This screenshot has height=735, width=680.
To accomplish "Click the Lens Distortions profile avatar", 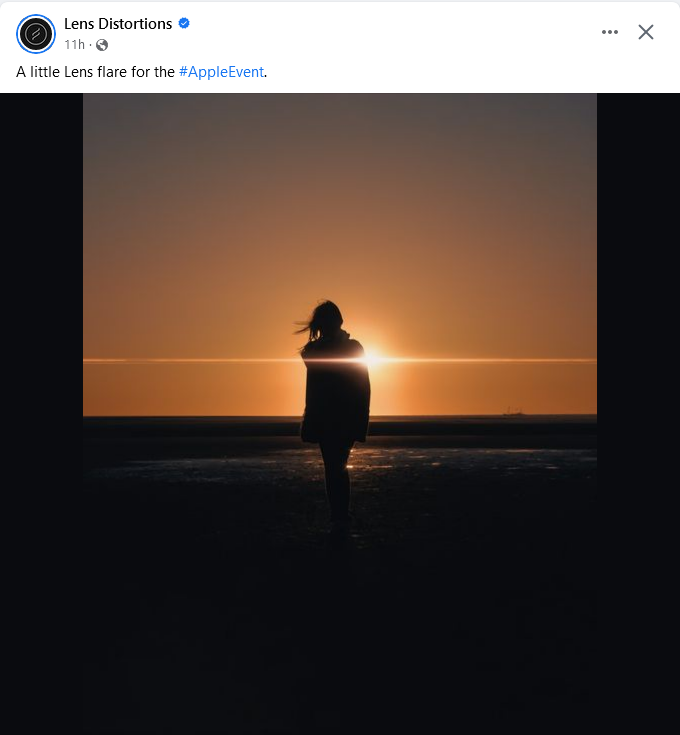I will (36, 34).
